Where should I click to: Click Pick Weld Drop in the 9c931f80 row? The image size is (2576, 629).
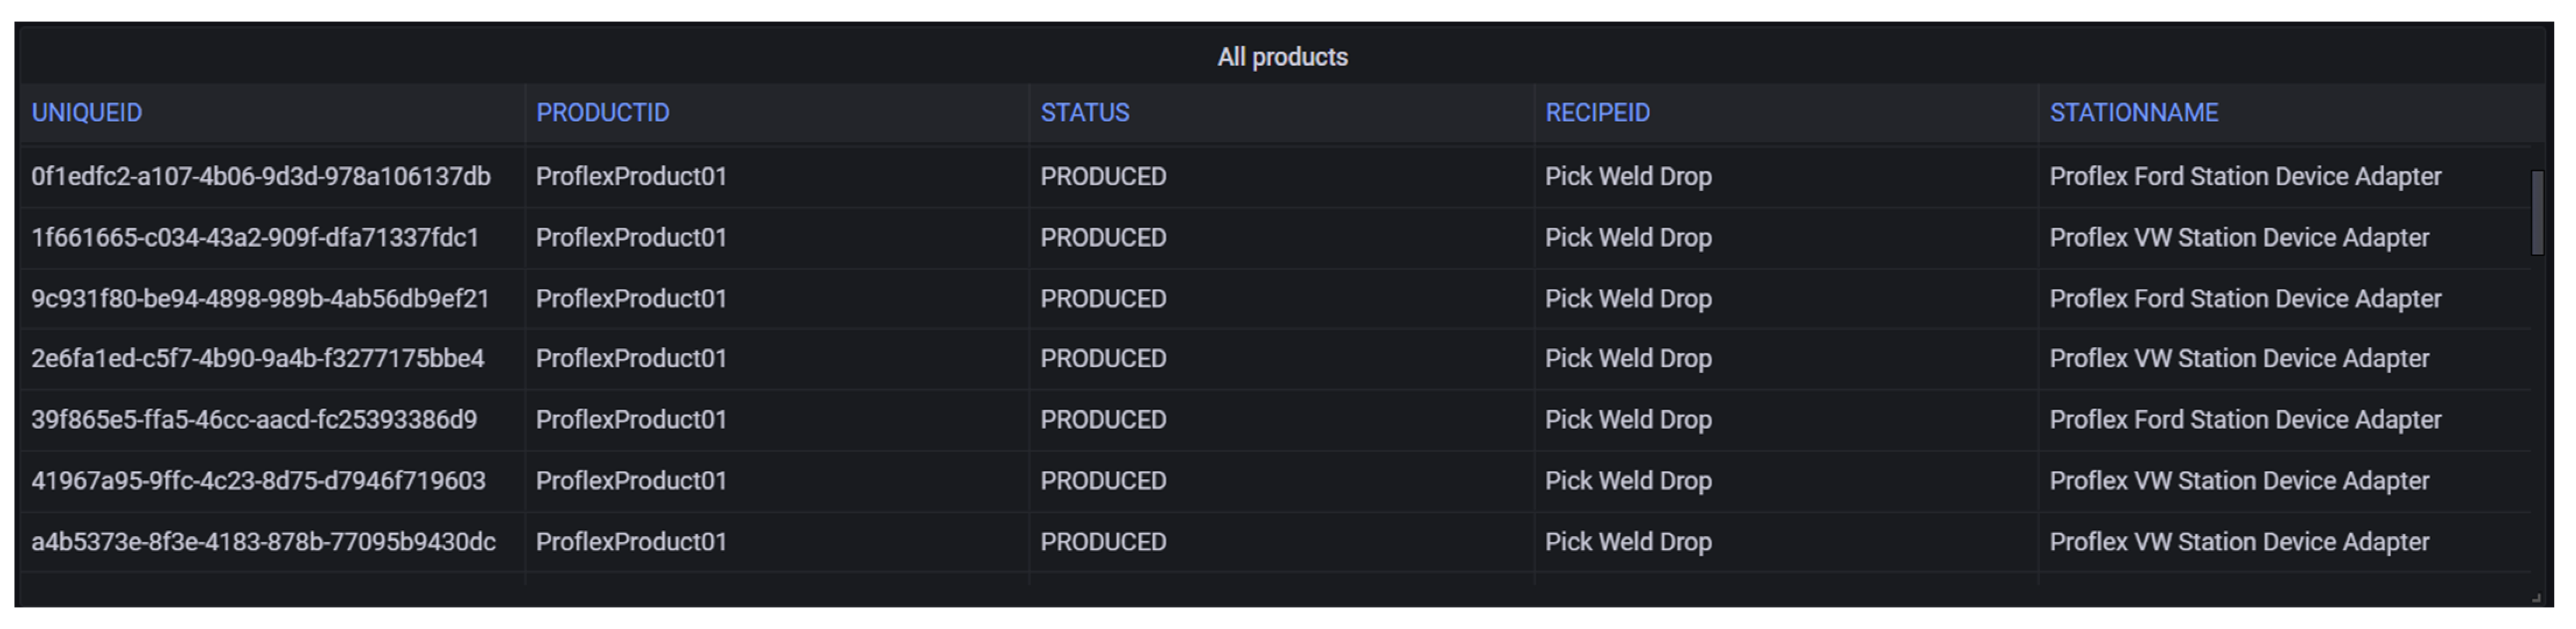pos(1628,299)
